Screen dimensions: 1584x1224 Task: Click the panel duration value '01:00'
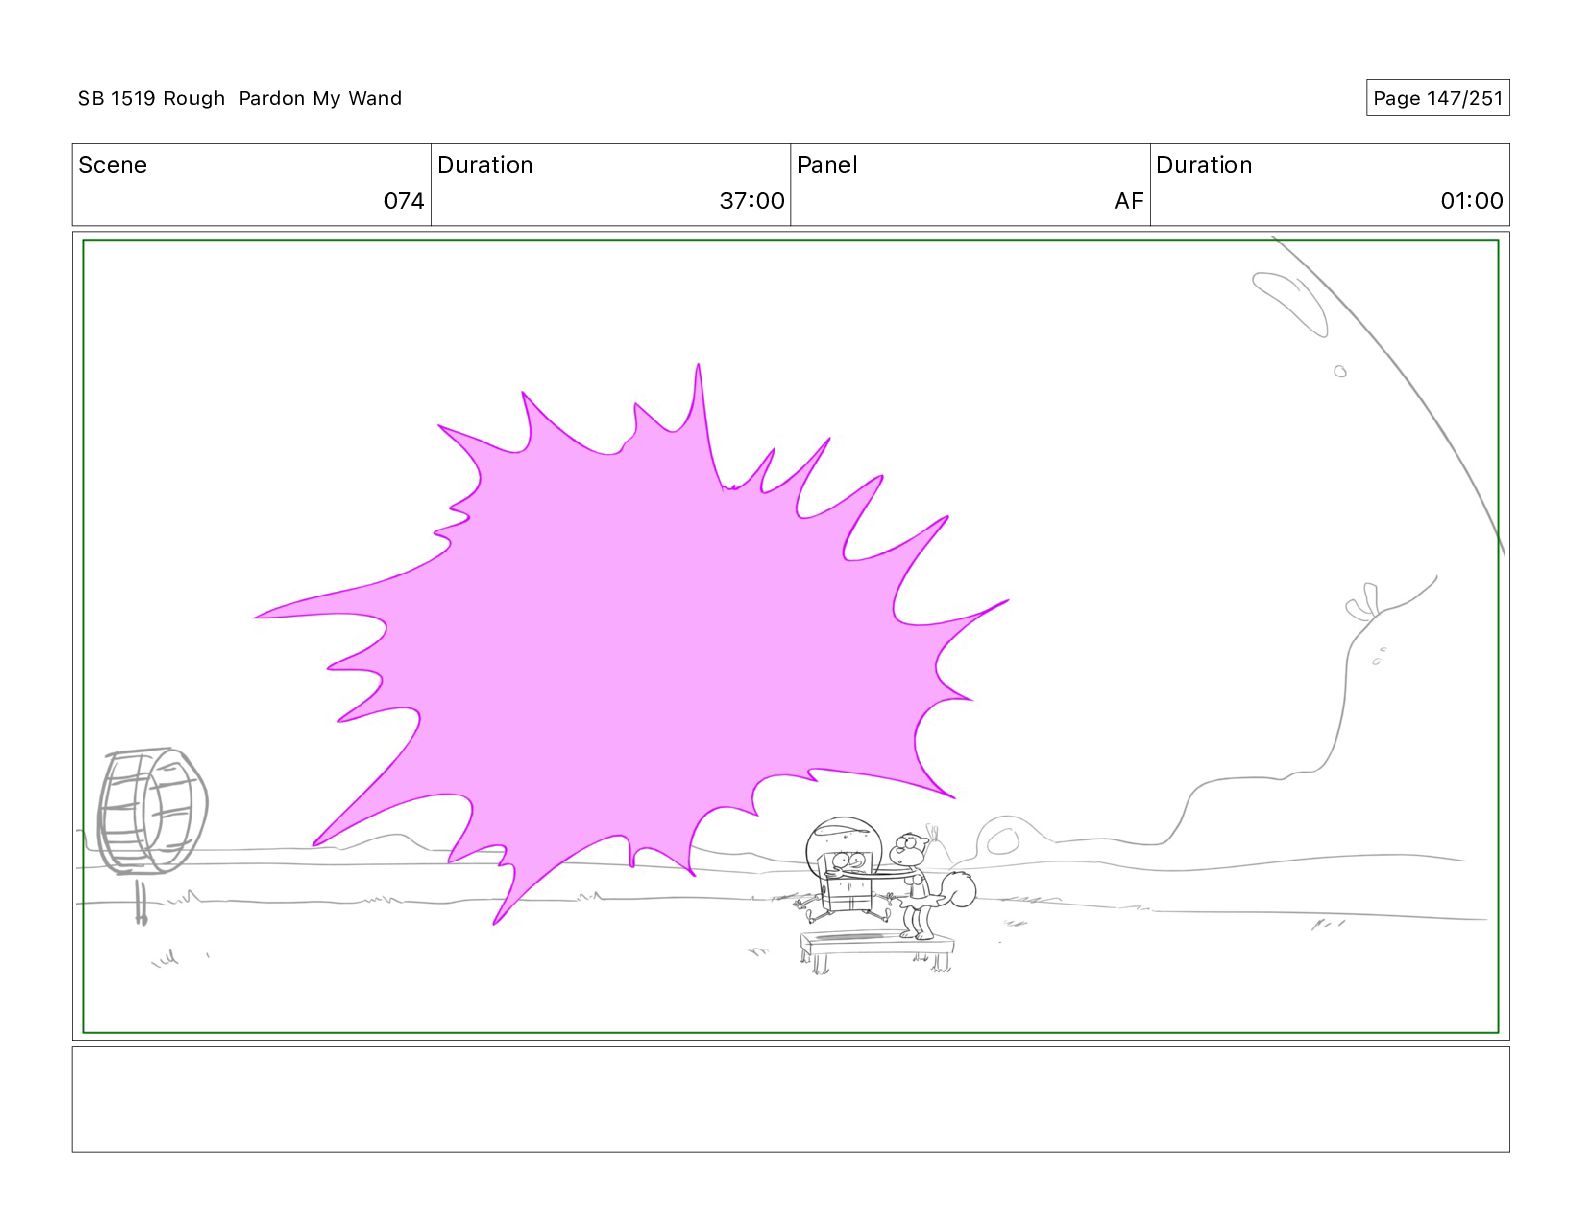coord(1472,201)
